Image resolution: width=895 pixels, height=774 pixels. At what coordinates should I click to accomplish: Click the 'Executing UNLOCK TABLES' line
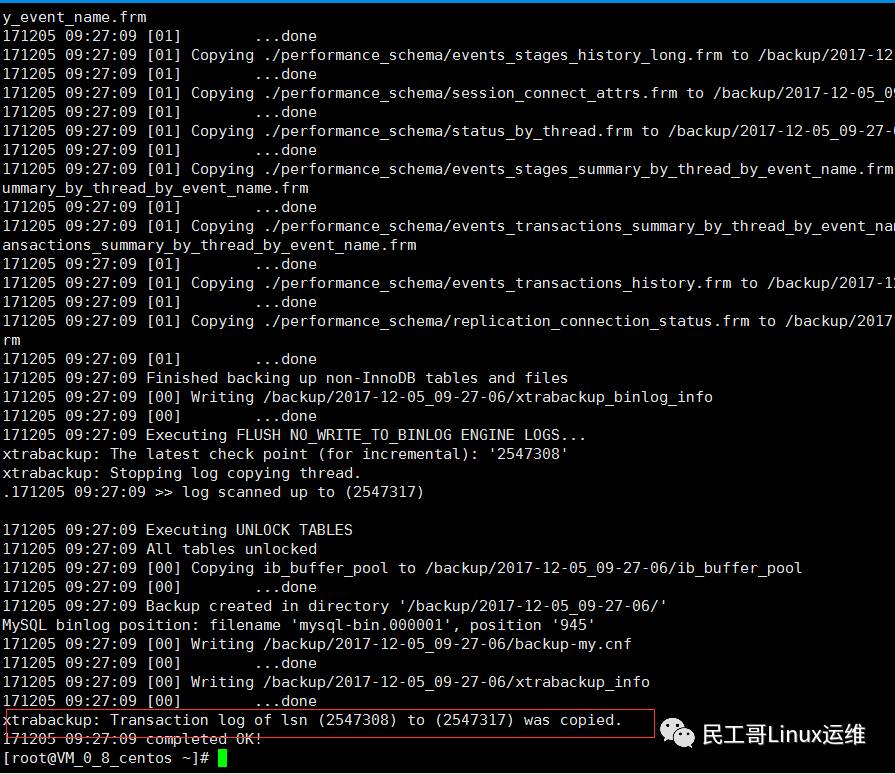click(x=178, y=530)
